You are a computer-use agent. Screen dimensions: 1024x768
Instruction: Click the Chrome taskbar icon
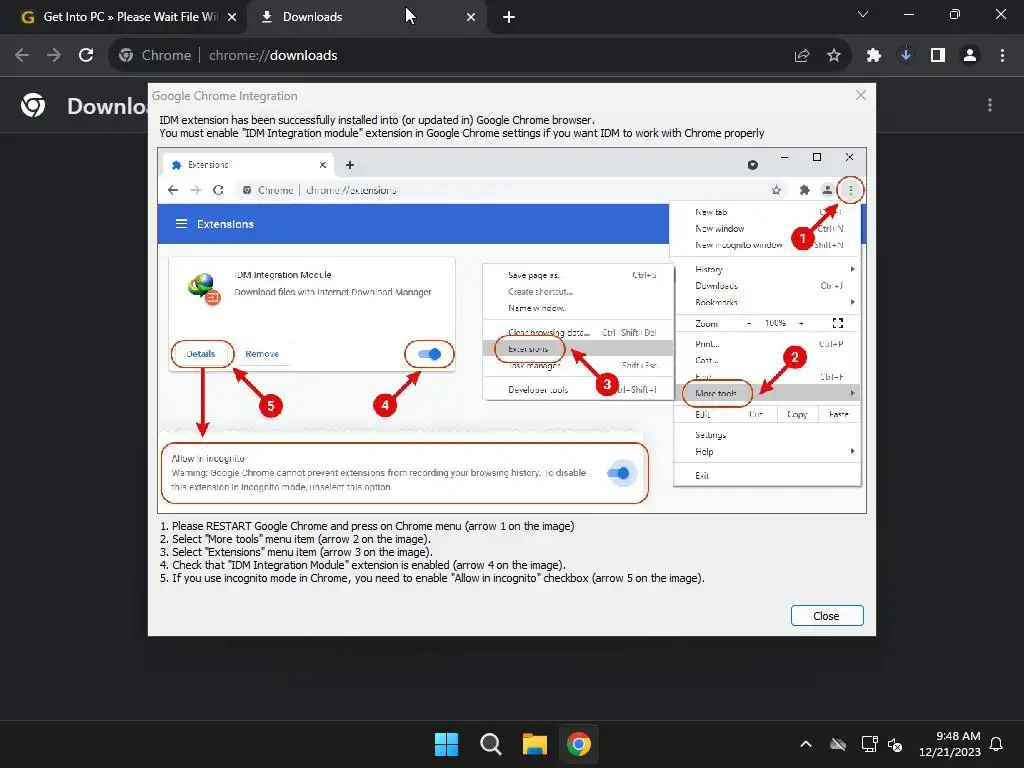click(579, 744)
